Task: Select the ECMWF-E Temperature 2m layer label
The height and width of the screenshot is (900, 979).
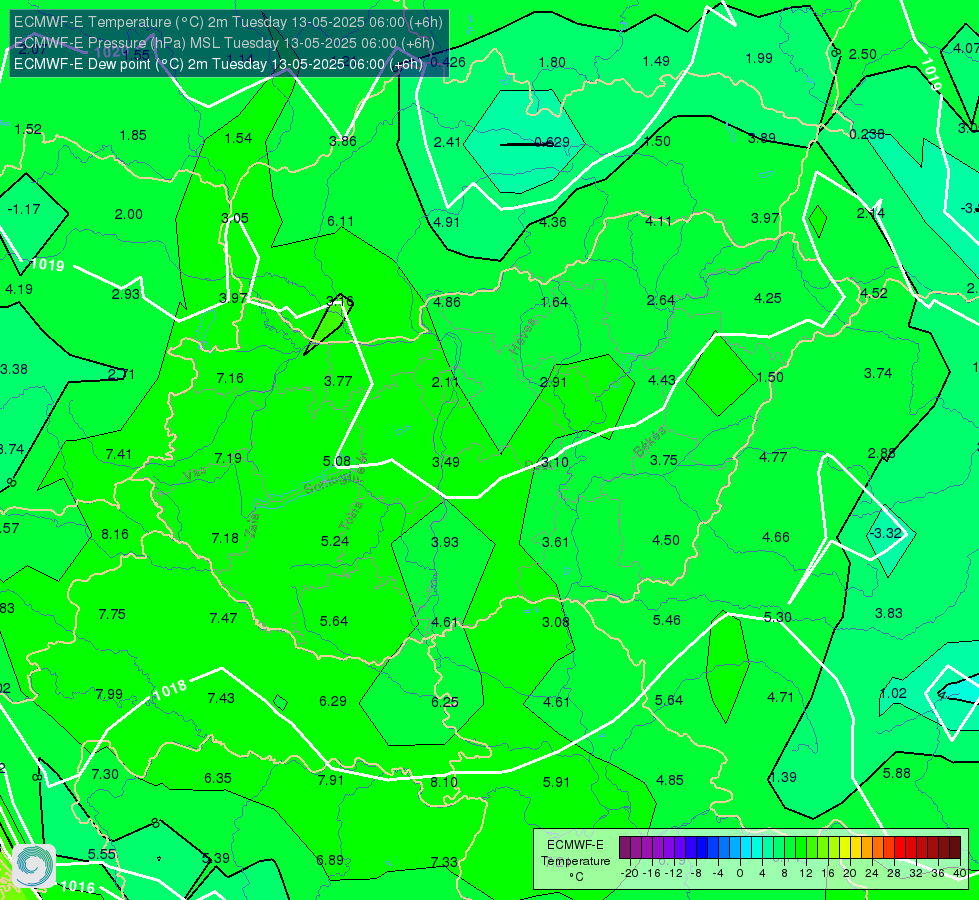Action: 228,22
